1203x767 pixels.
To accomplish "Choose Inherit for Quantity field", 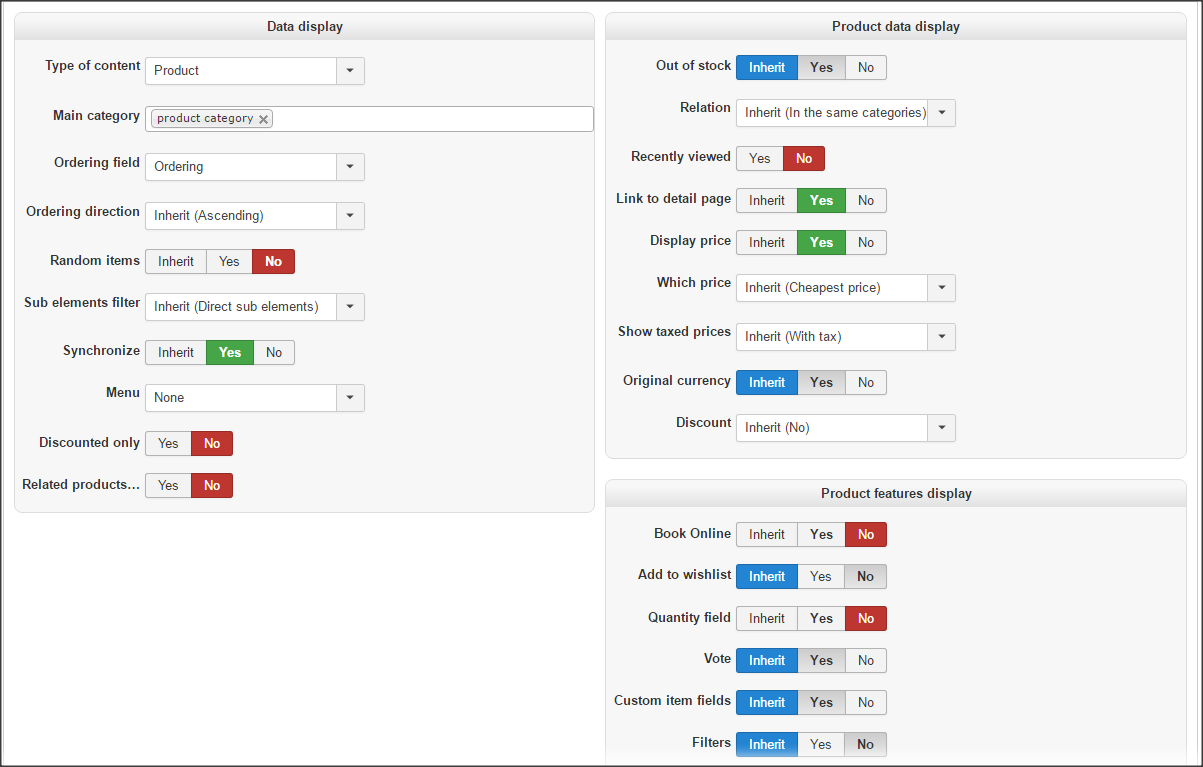I will coord(767,619).
